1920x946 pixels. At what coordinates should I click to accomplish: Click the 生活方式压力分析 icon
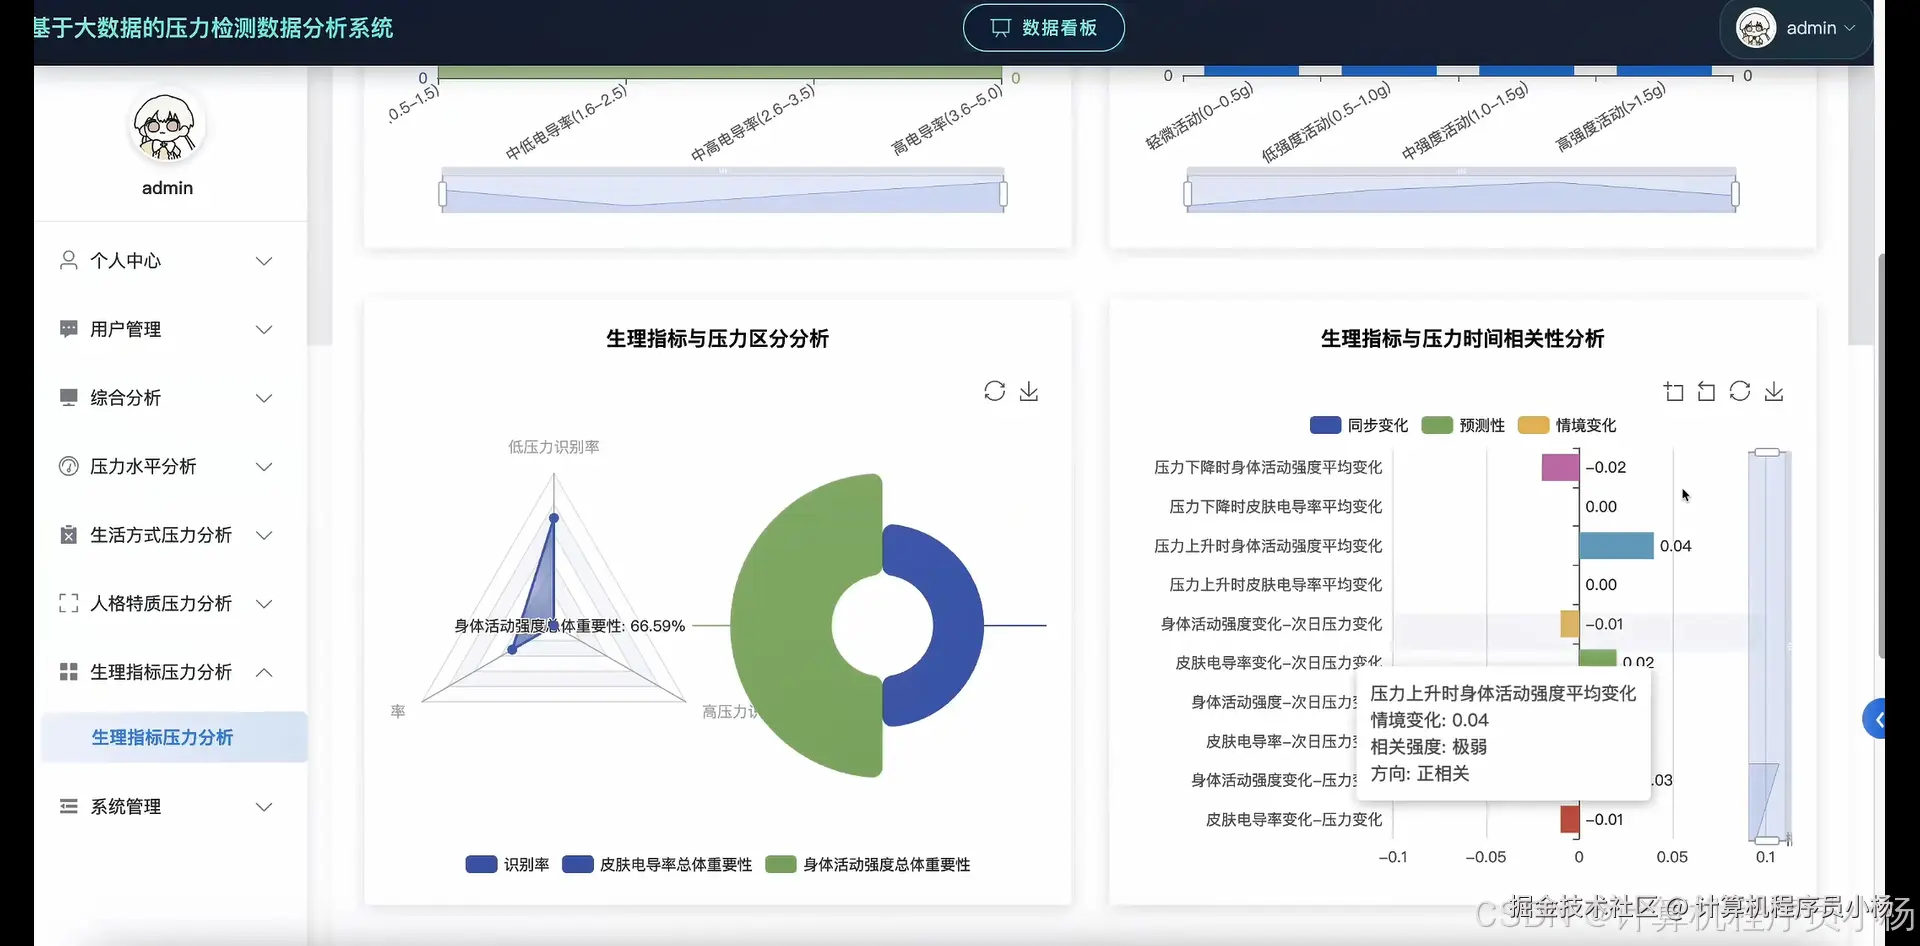click(68, 535)
